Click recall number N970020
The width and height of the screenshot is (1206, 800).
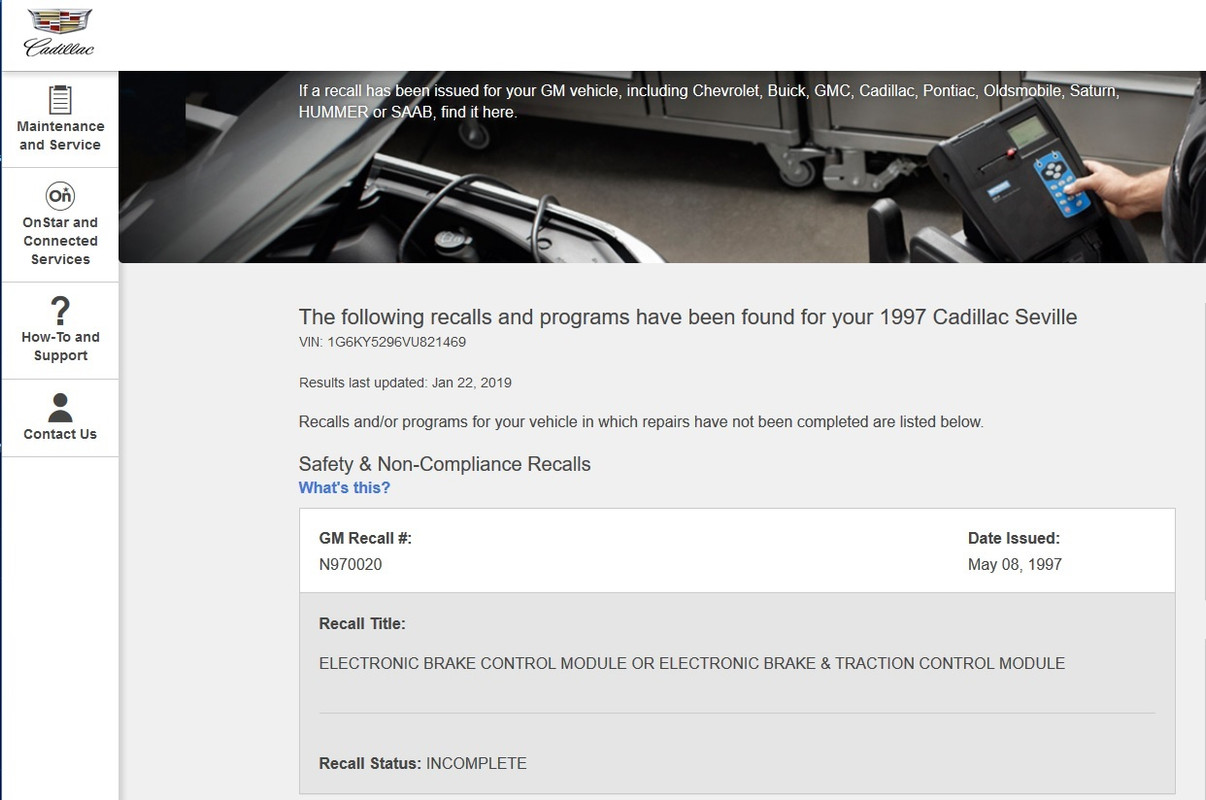coord(350,564)
